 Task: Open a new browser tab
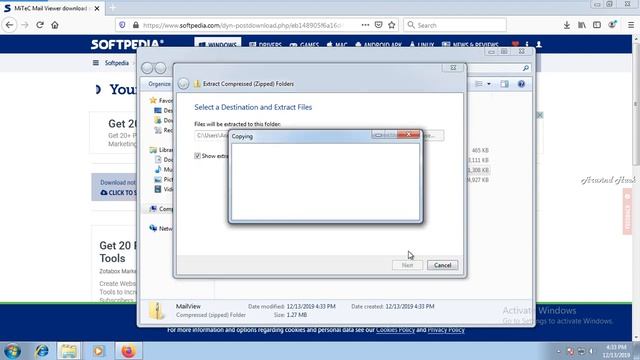click(x=113, y=8)
